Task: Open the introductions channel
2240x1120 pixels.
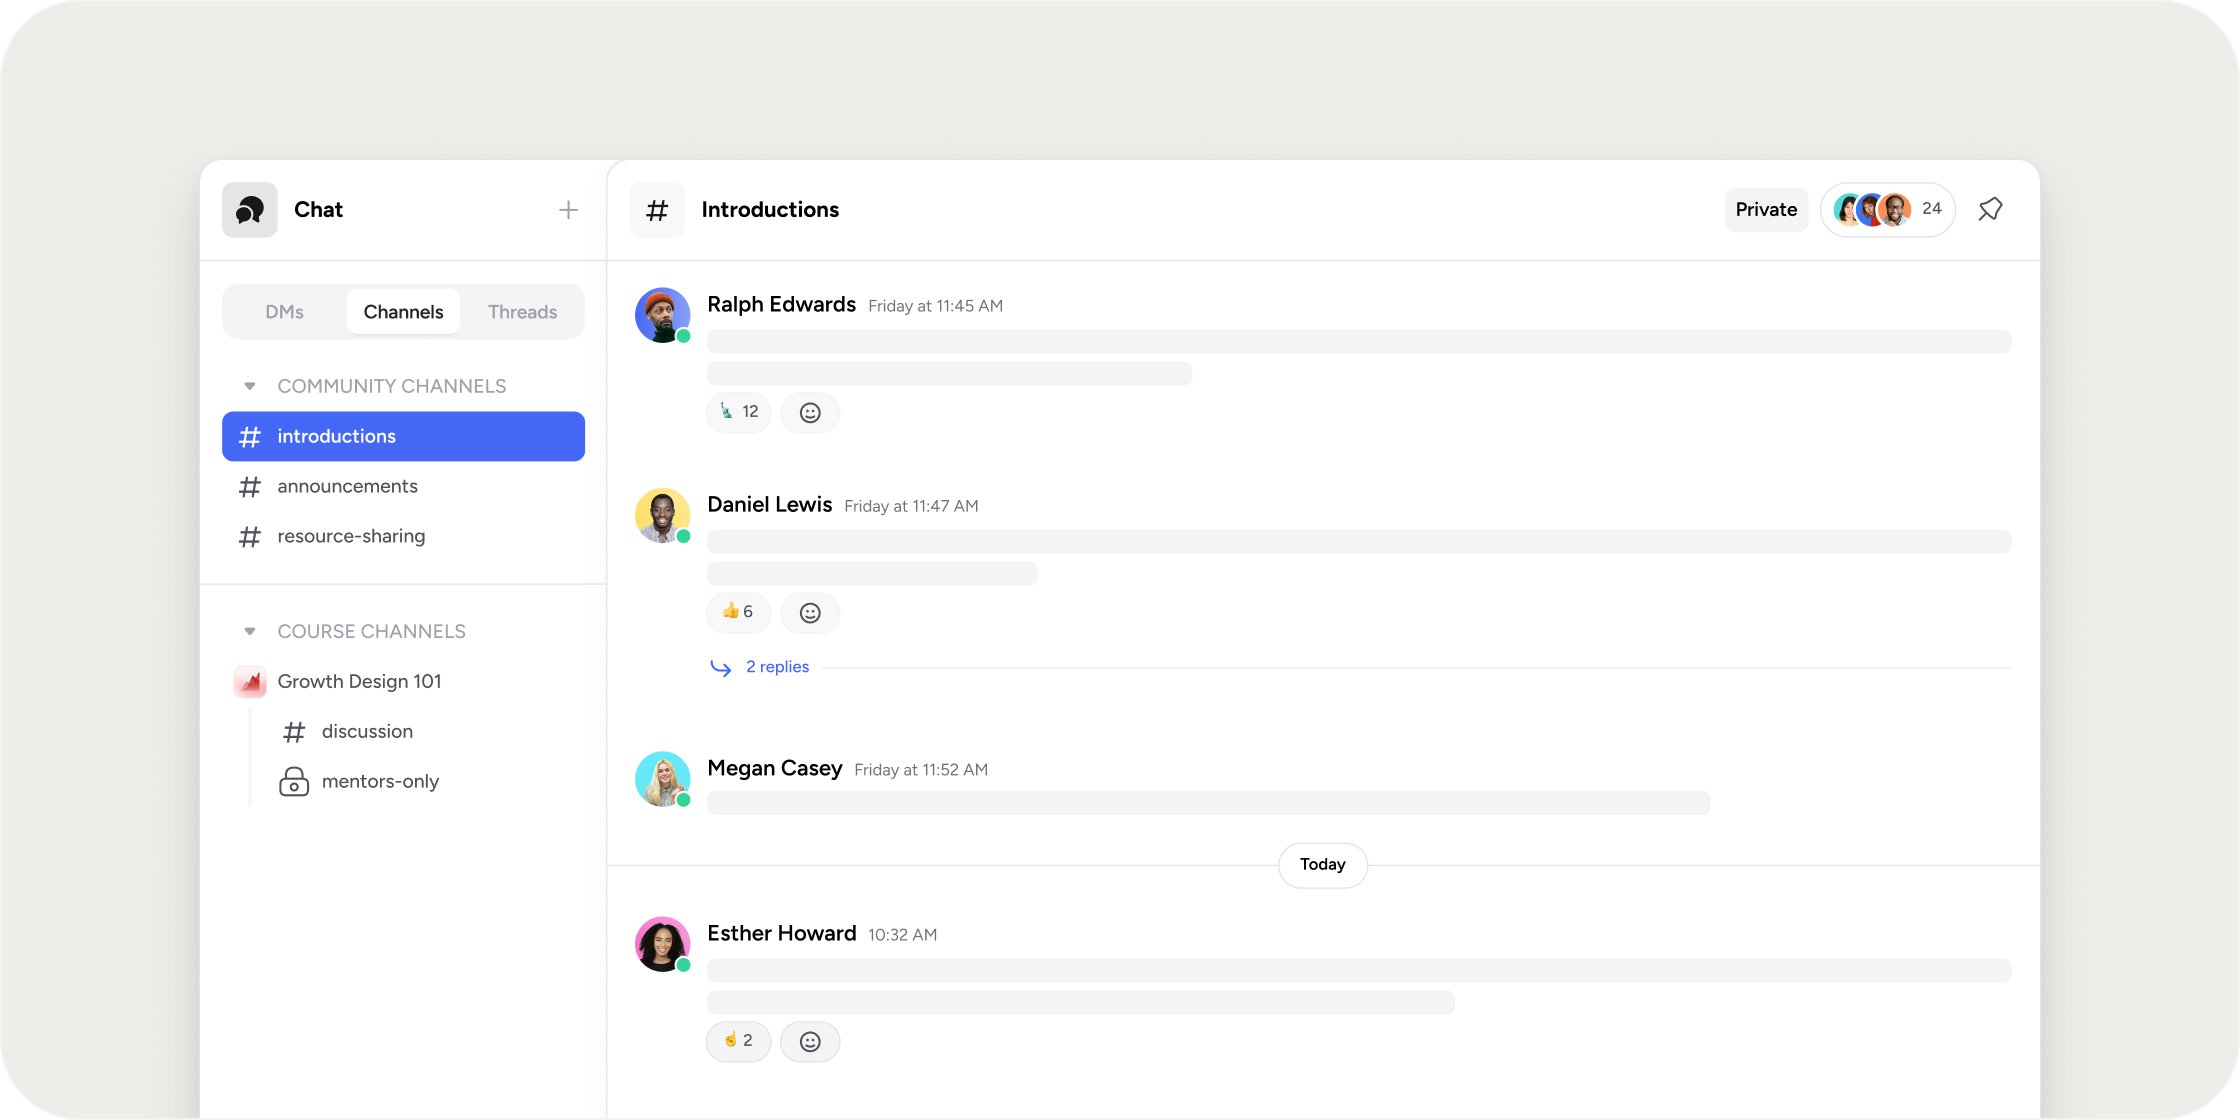Action: pyautogui.click(x=403, y=436)
